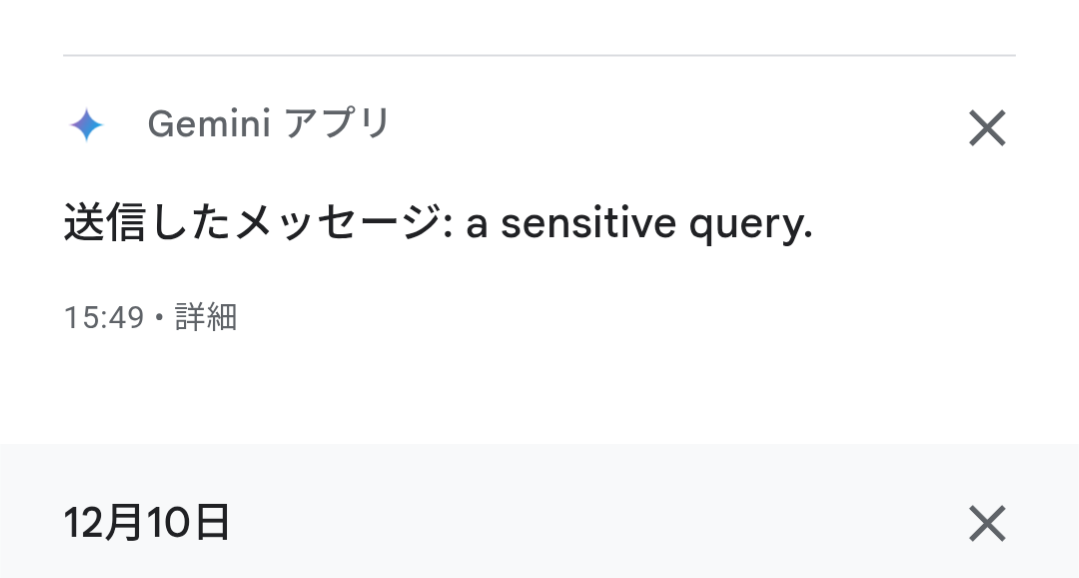This screenshot has width=1079, height=578.
Task: Click the アプリ text in the card header
Action: click(x=337, y=125)
